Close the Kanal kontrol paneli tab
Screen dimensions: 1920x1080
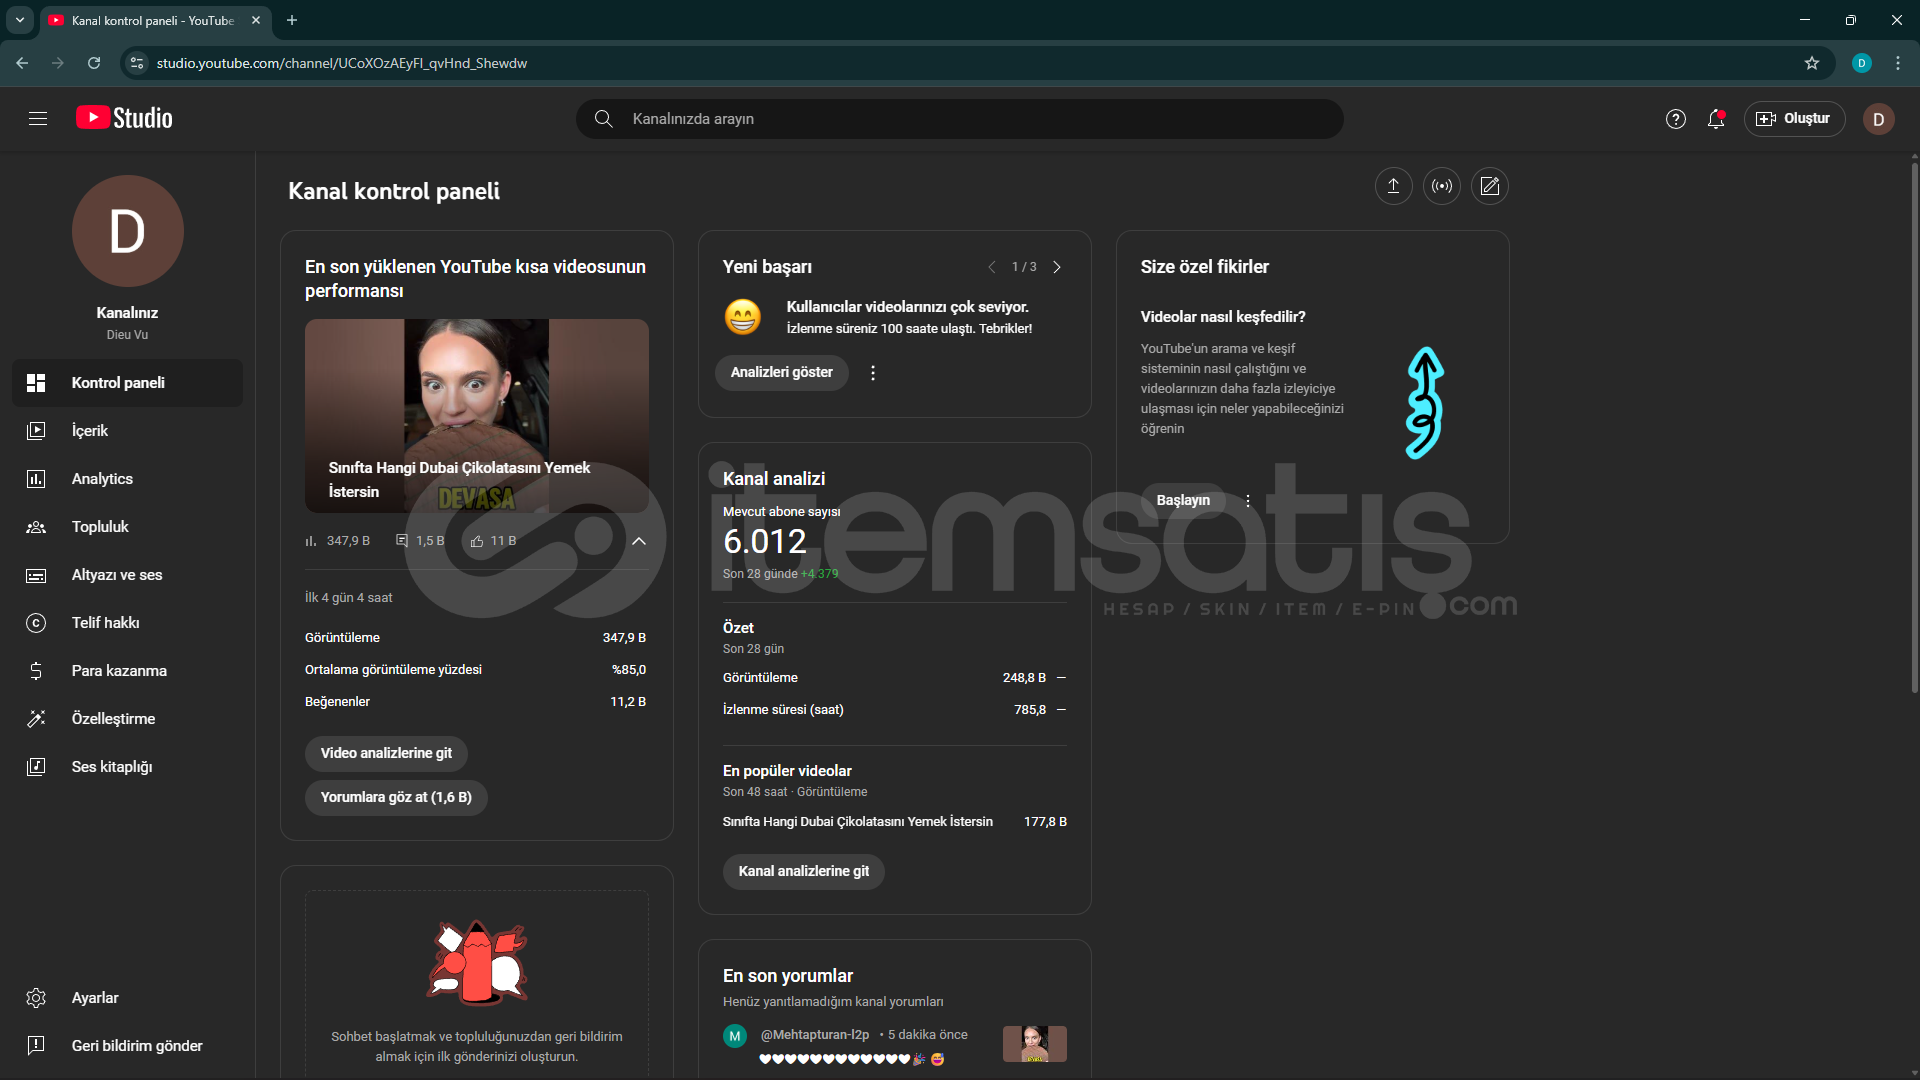point(256,20)
